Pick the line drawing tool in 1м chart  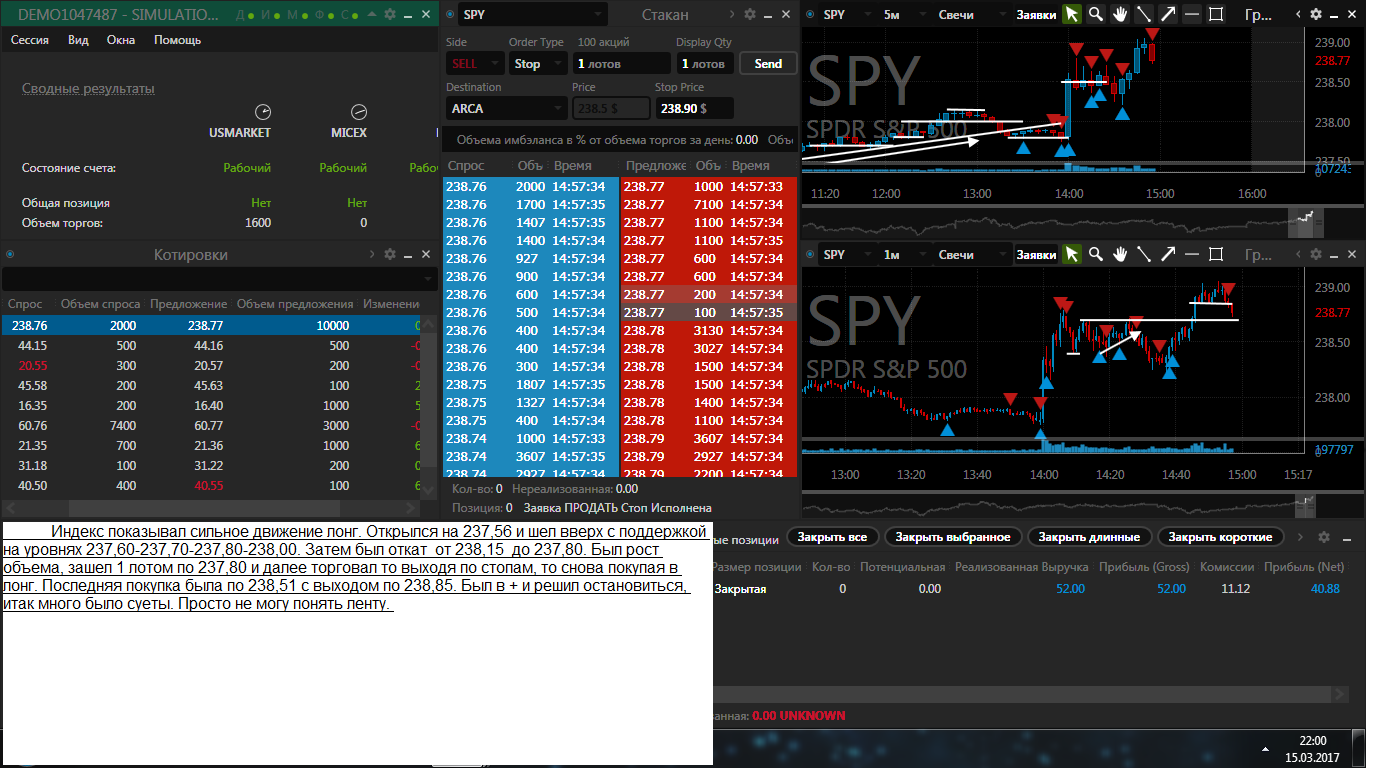[1144, 254]
